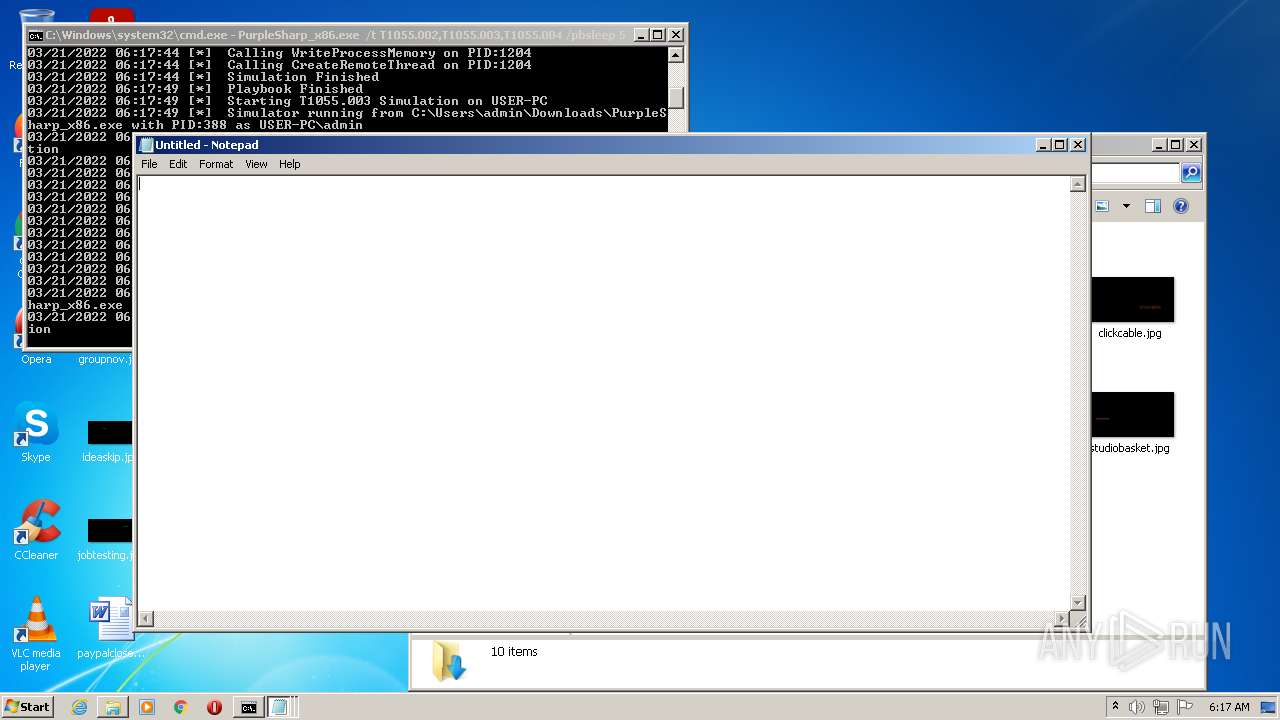
Task: Maximize the Notepad window
Action: tap(1060, 145)
